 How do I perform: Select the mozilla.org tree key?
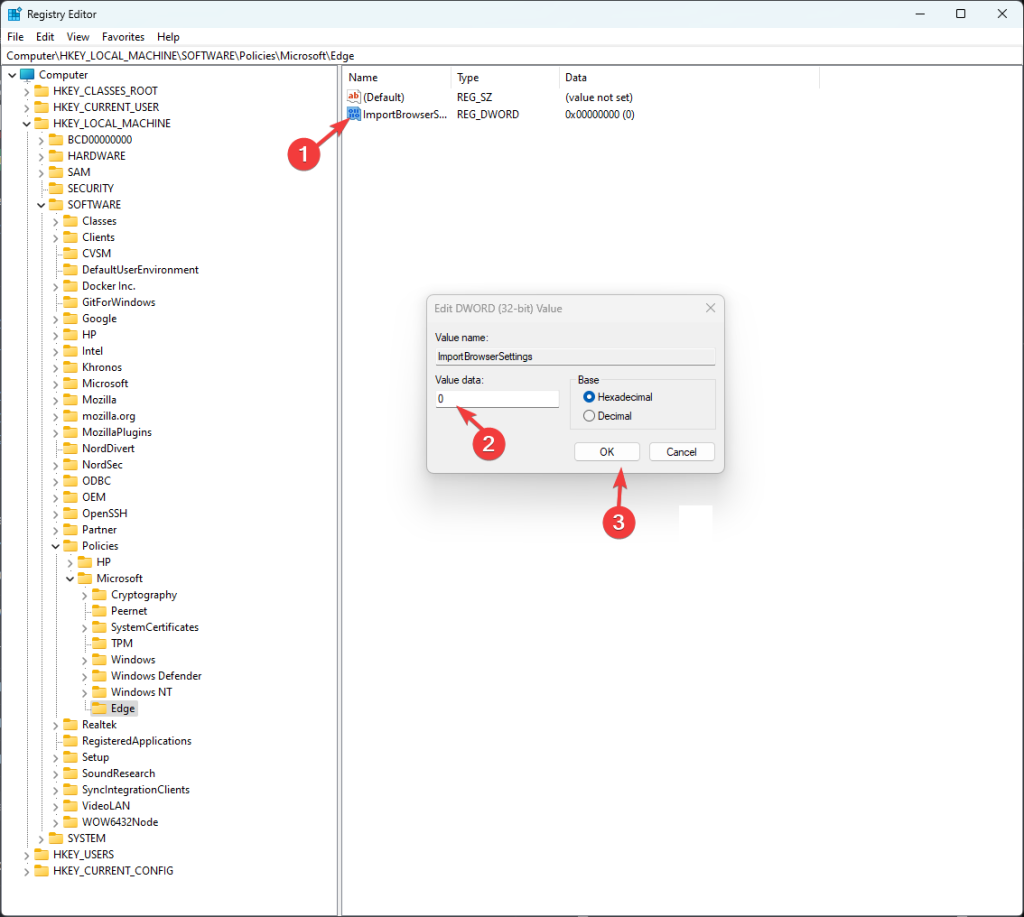click(x=108, y=416)
